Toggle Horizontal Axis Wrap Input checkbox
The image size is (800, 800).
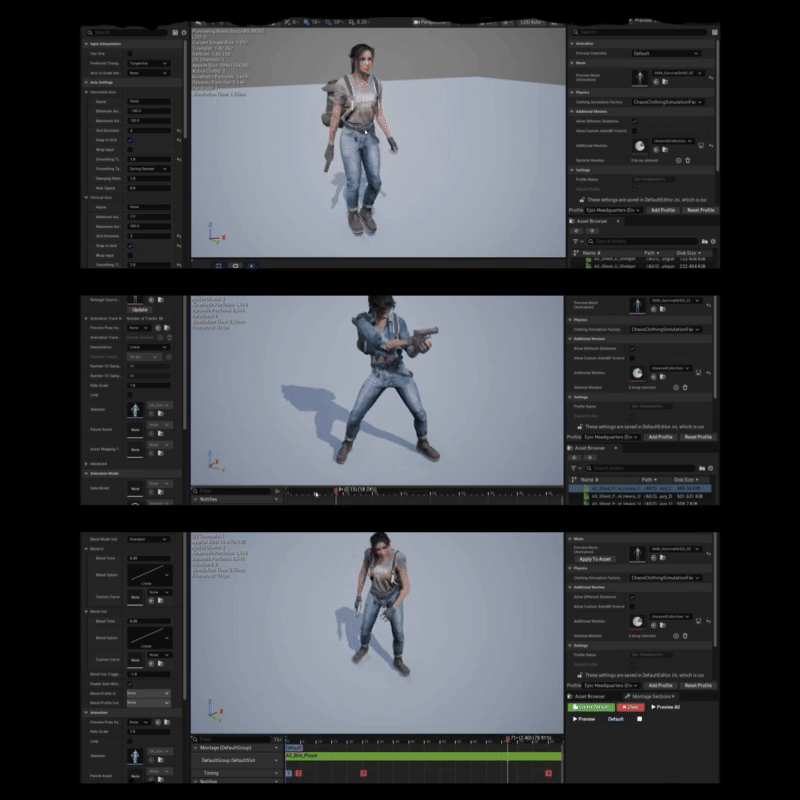pos(130,149)
